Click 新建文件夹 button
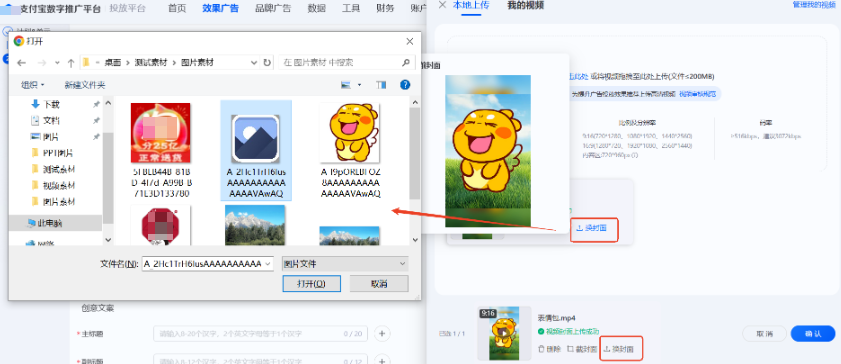Screen dimensions: 841x364 85,85
